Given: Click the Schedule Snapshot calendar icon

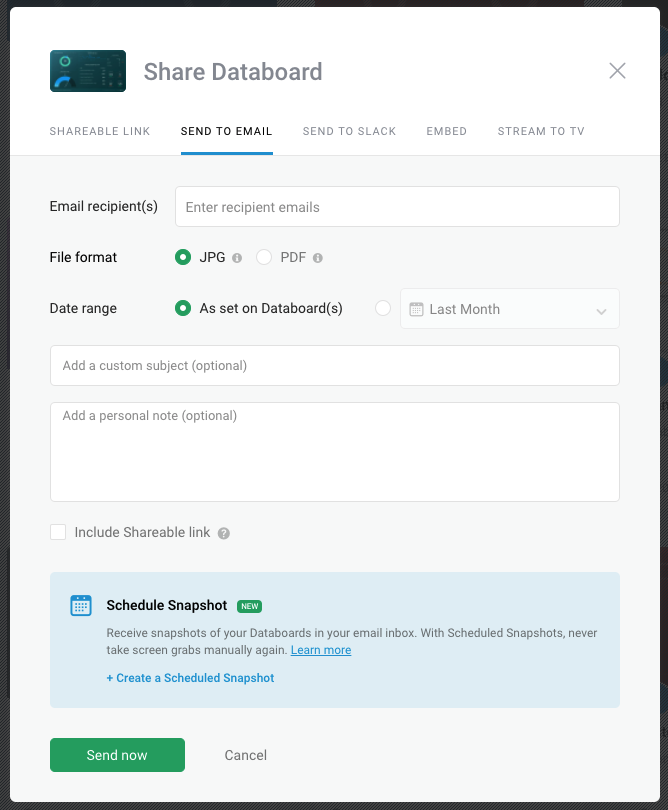Looking at the screenshot, I should (x=81, y=605).
